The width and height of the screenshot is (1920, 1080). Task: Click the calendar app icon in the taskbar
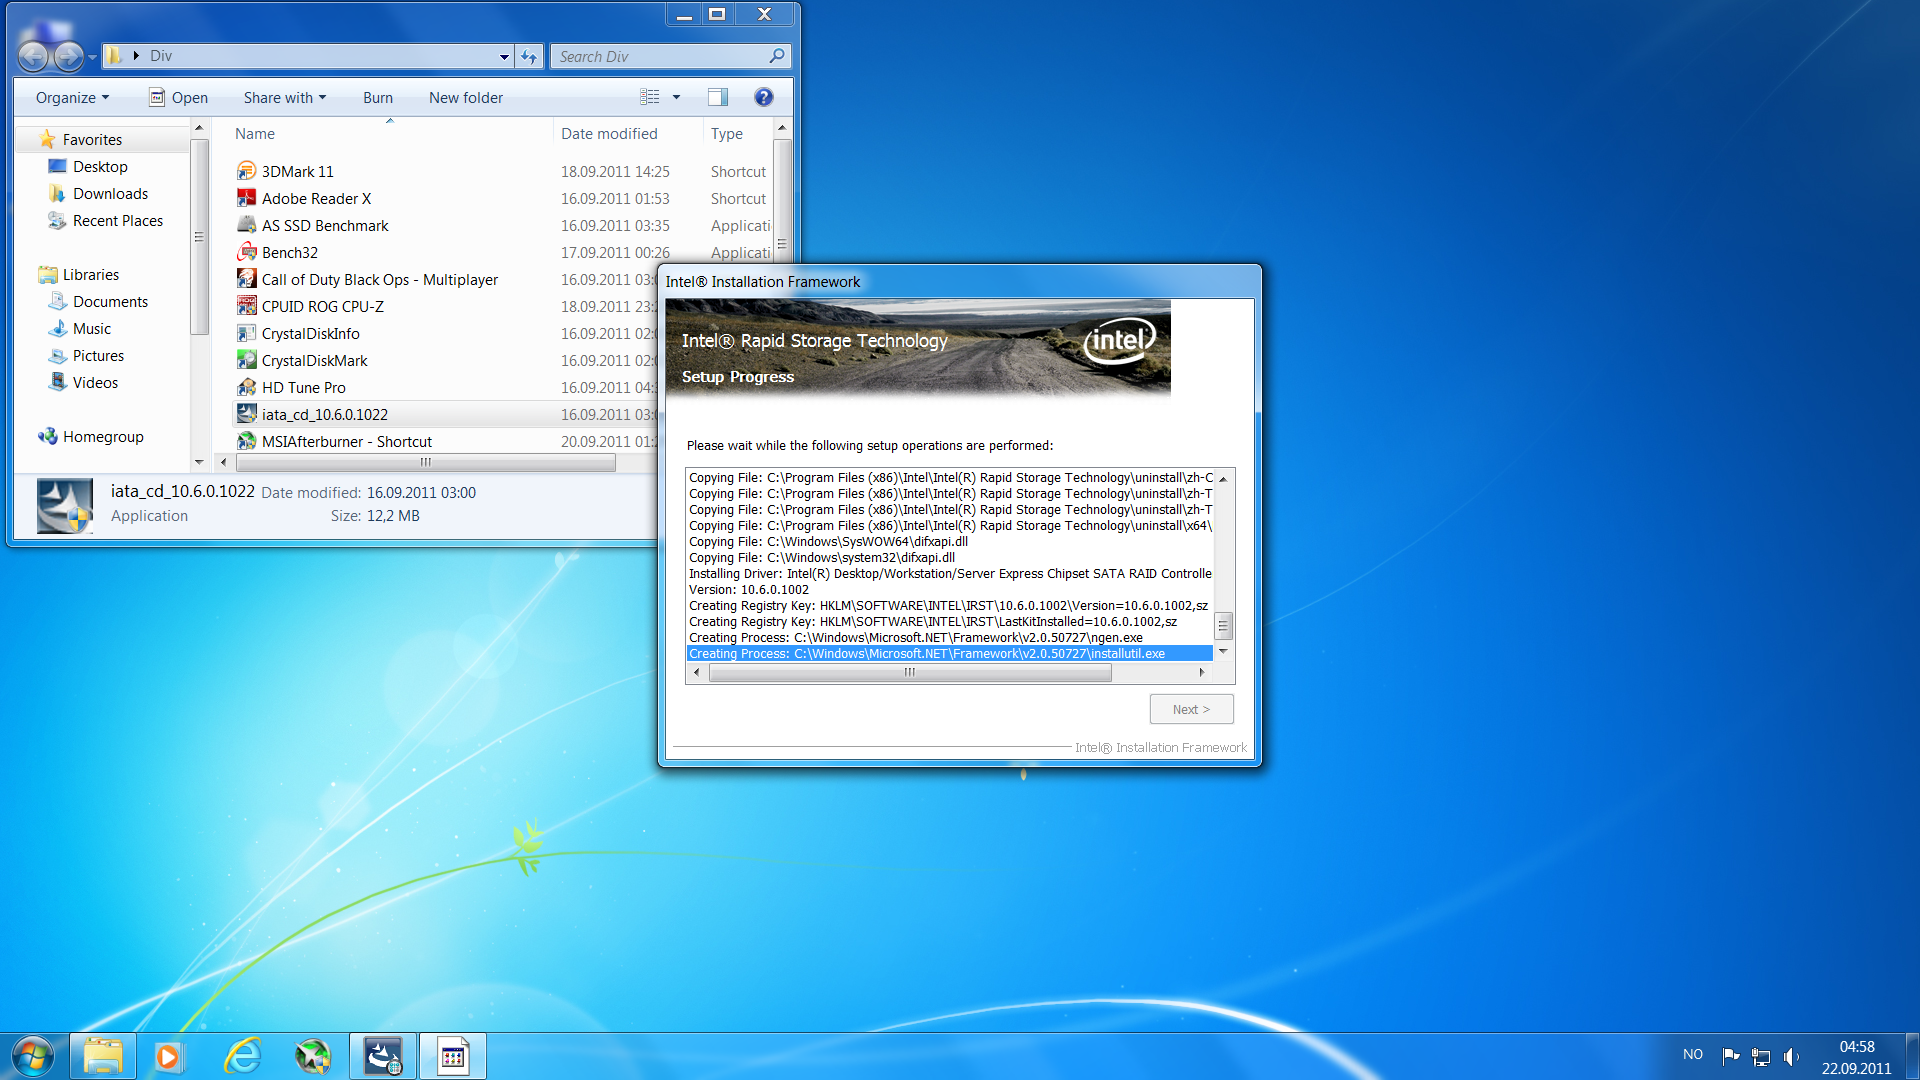coord(453,1056)
